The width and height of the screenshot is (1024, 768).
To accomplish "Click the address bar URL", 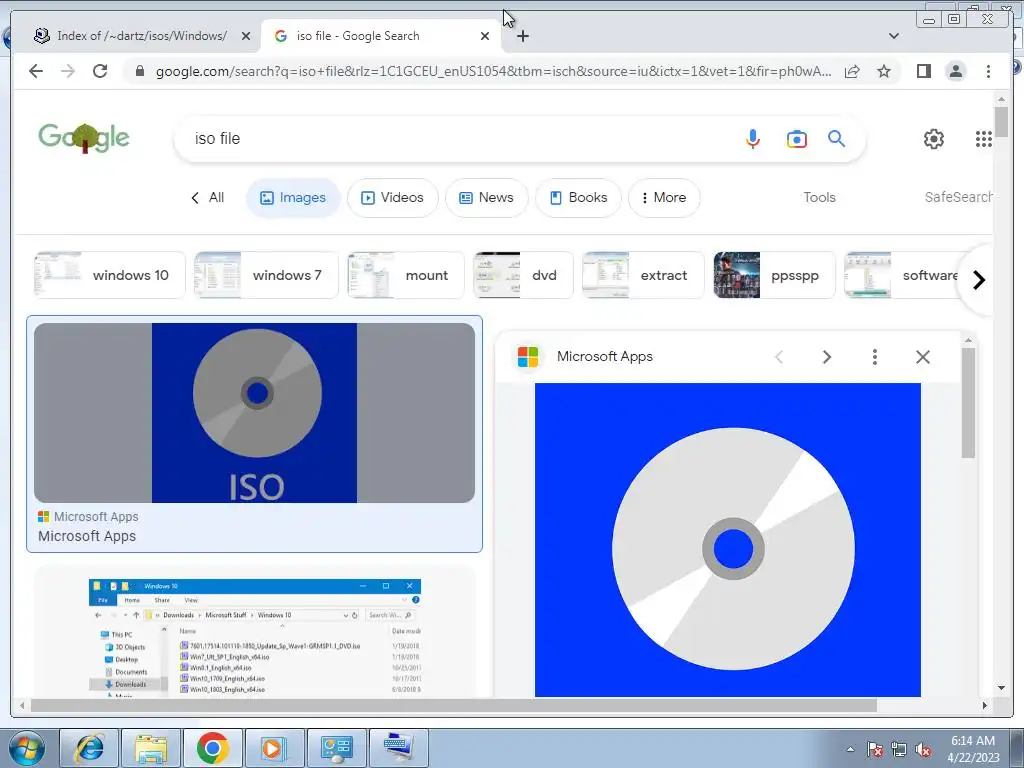I will pos(493,71).
